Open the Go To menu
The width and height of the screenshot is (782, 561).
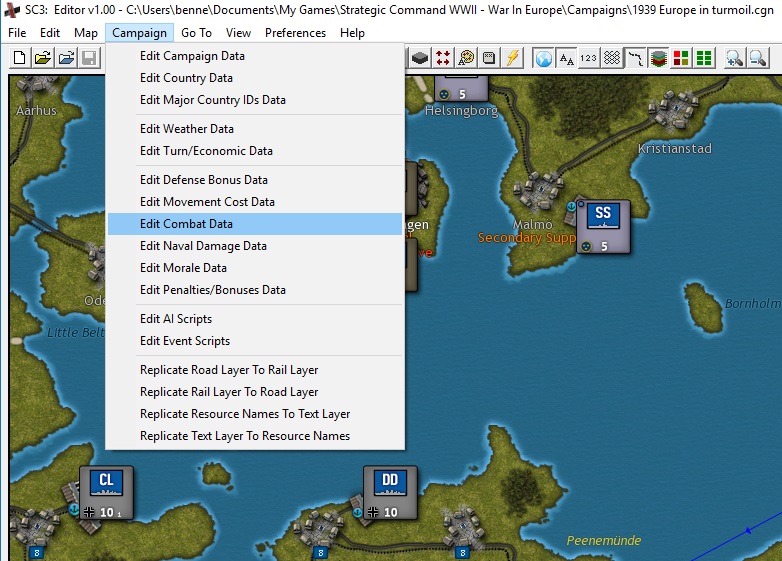[196, 33]
